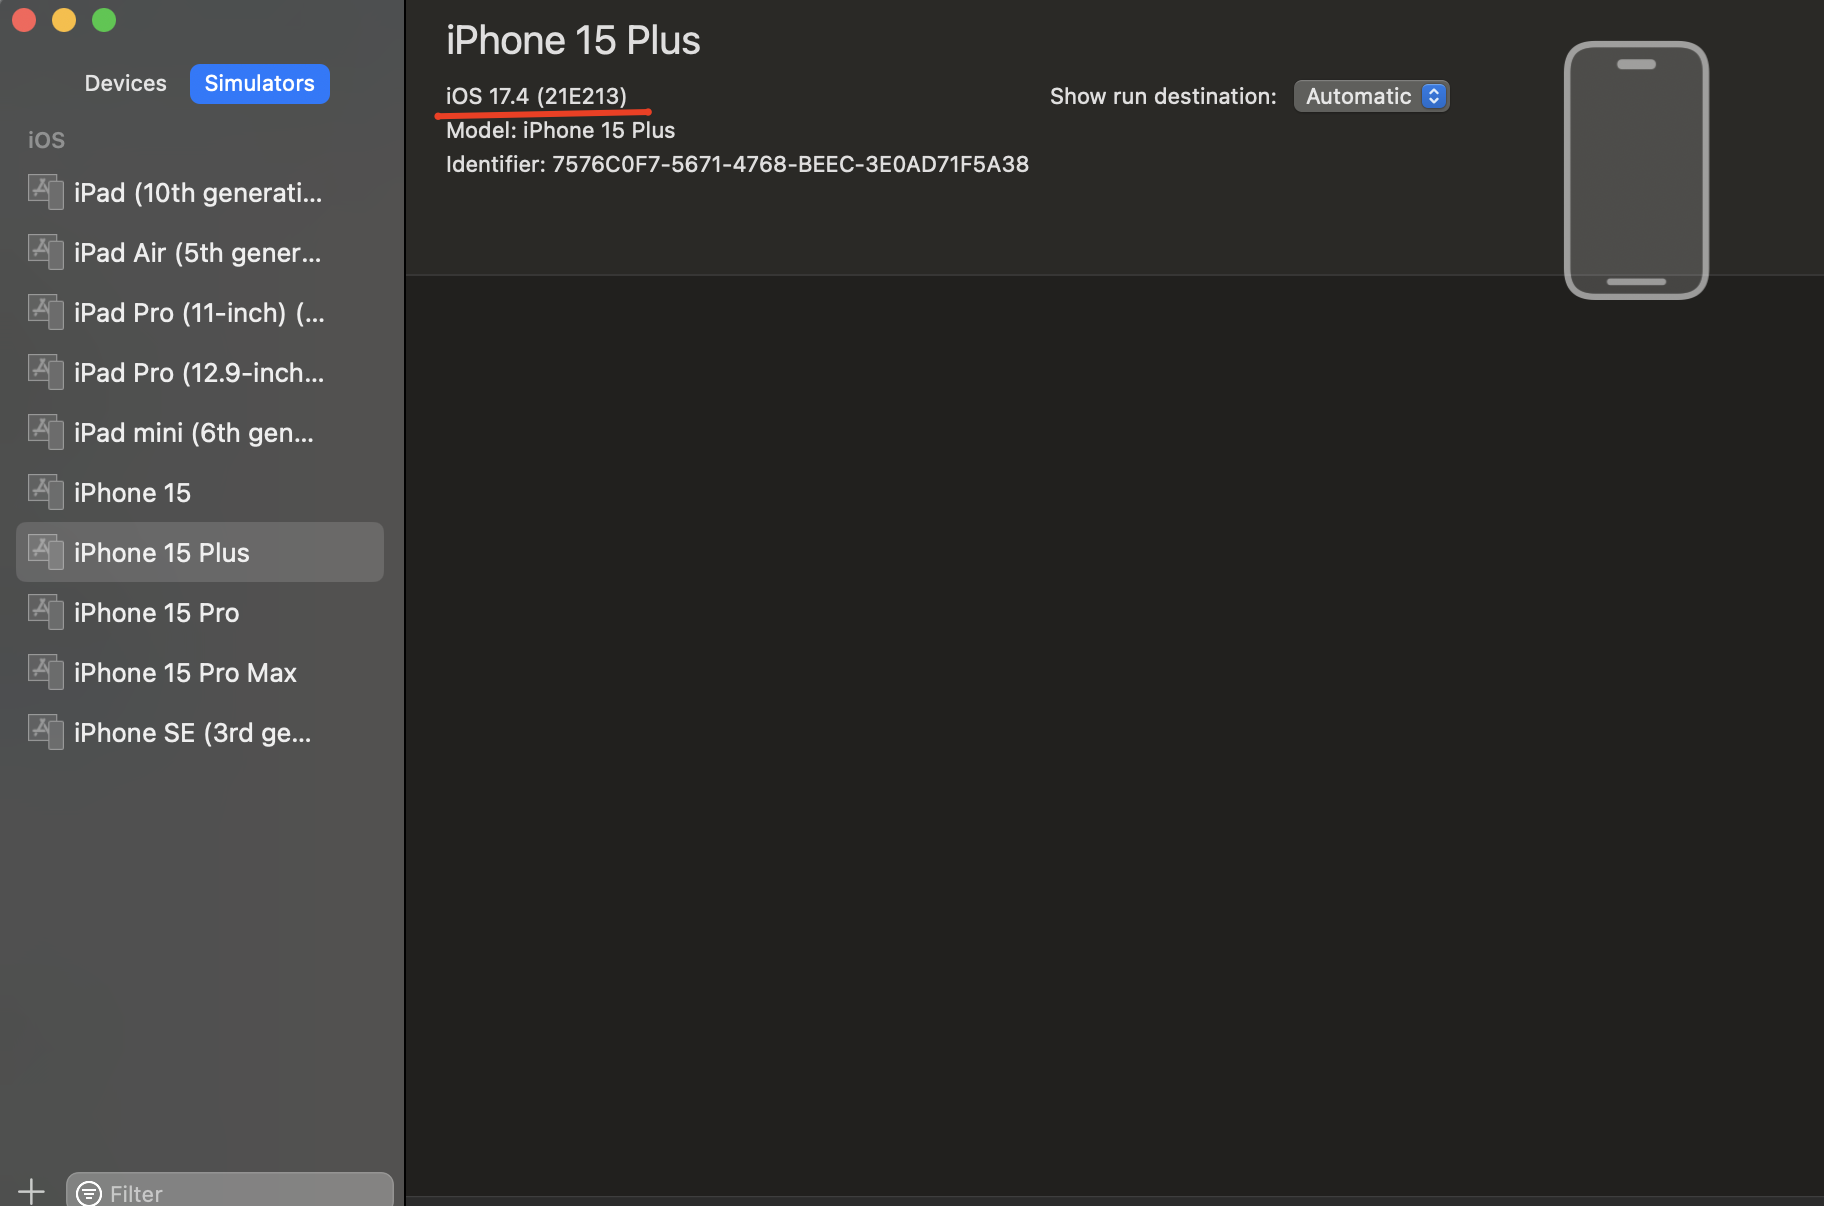
Task: Switch to the Devices tab
Action: click(125, 83)
